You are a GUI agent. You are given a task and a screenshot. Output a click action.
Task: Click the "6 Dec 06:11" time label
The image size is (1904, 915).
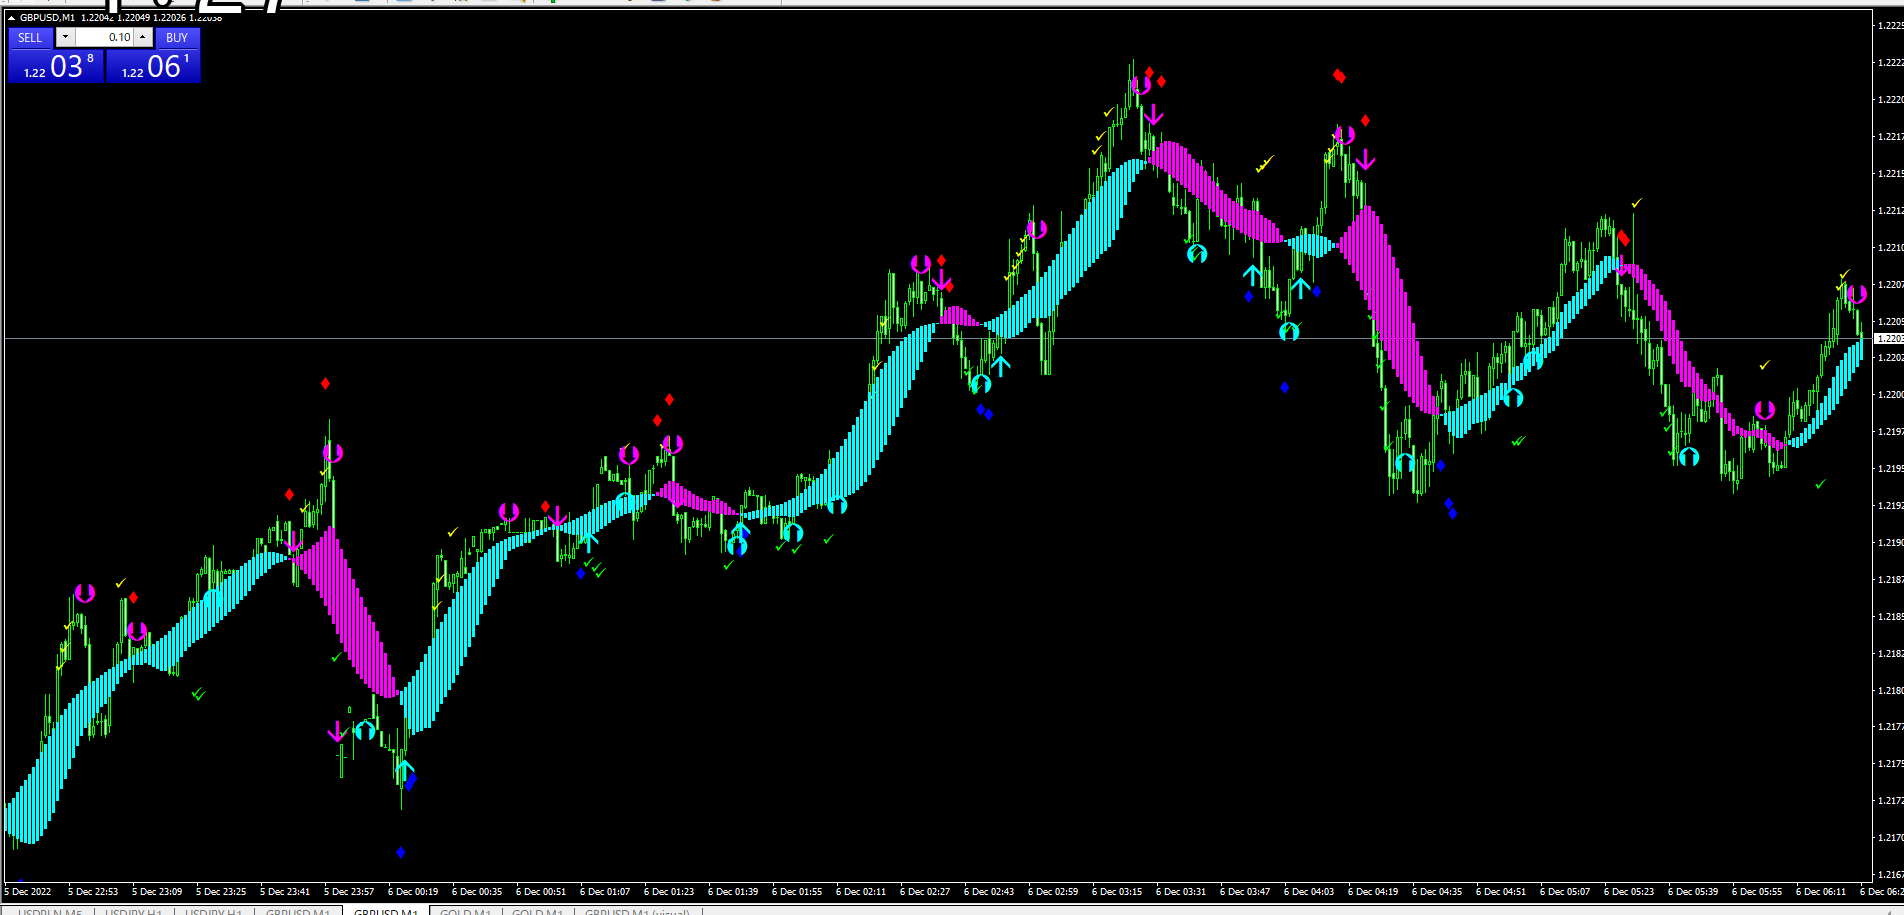[1821, 891]
